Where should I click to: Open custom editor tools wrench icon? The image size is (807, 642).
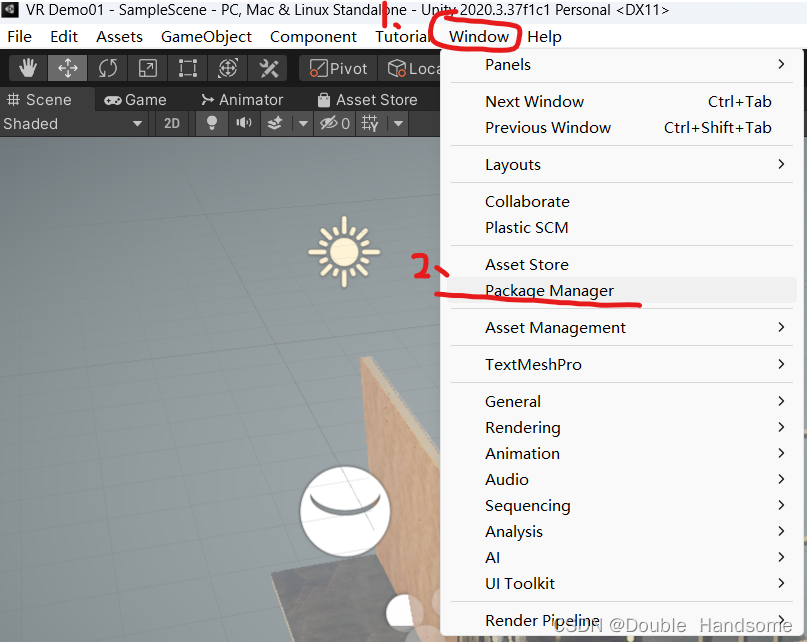[268, 68]
